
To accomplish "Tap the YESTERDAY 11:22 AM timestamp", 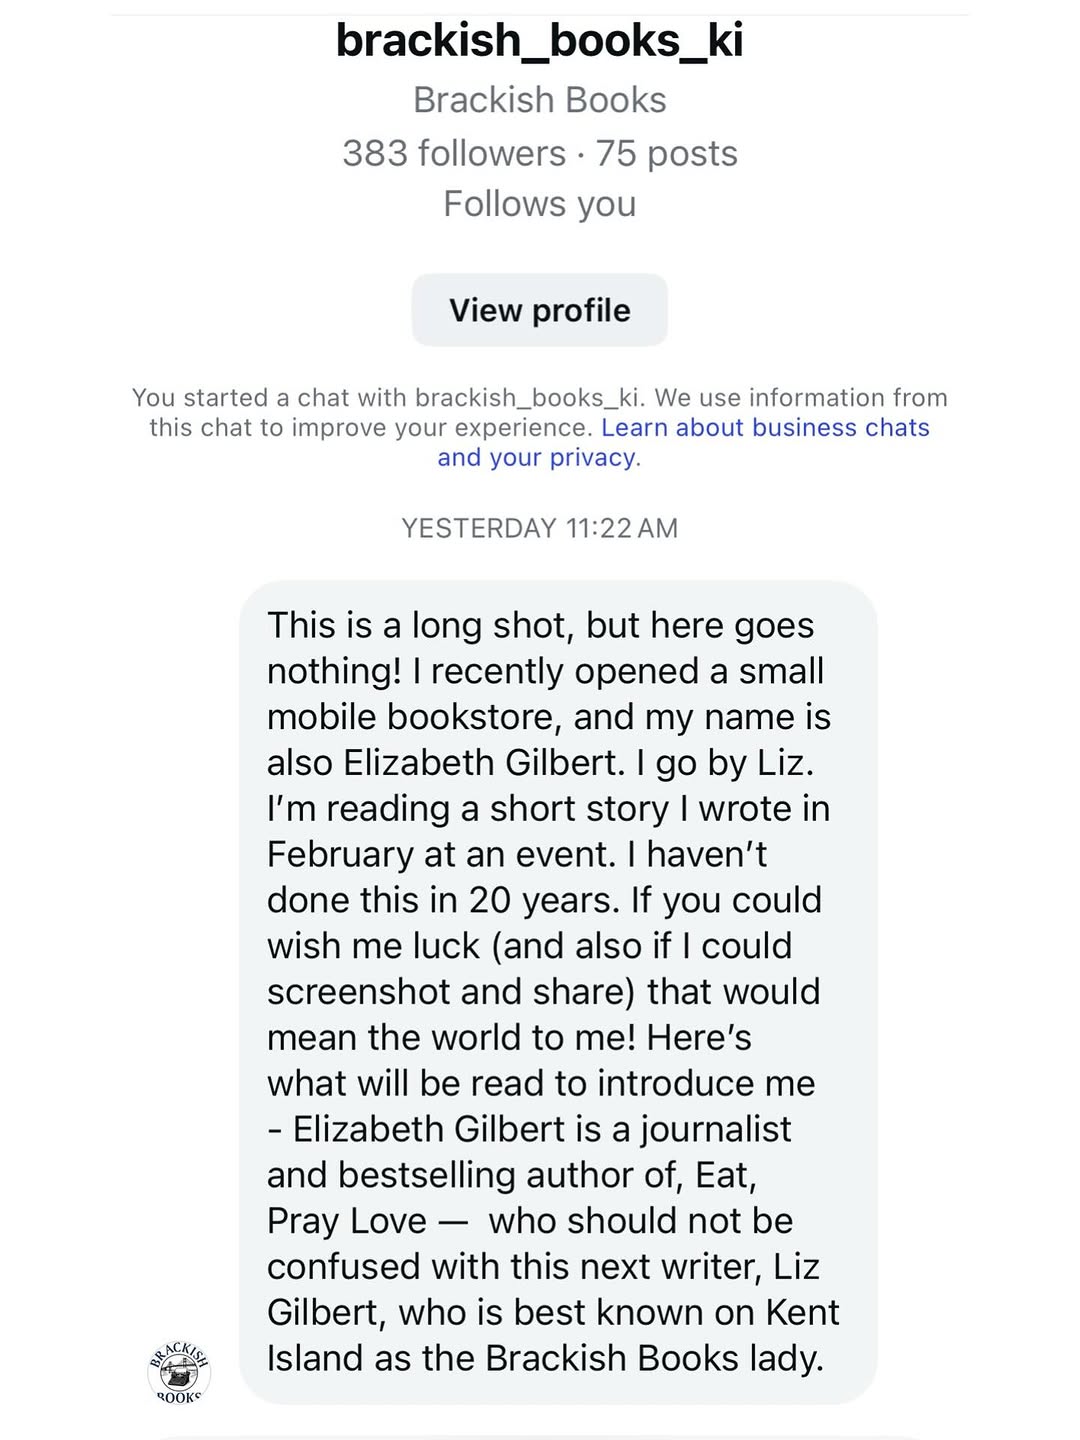I will pyautogui.click(x=539, y=528).
